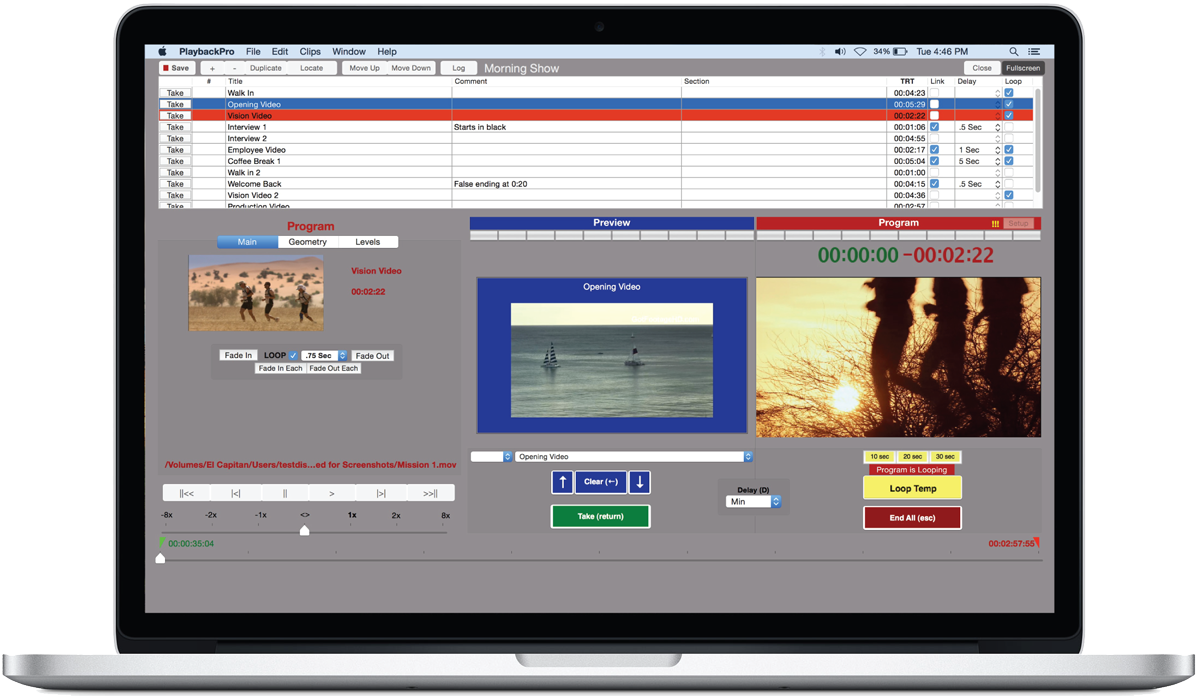Open the .75 Sec fade duration dropdown
Screen dimensions: 1200x696
[x=325, y=355]
